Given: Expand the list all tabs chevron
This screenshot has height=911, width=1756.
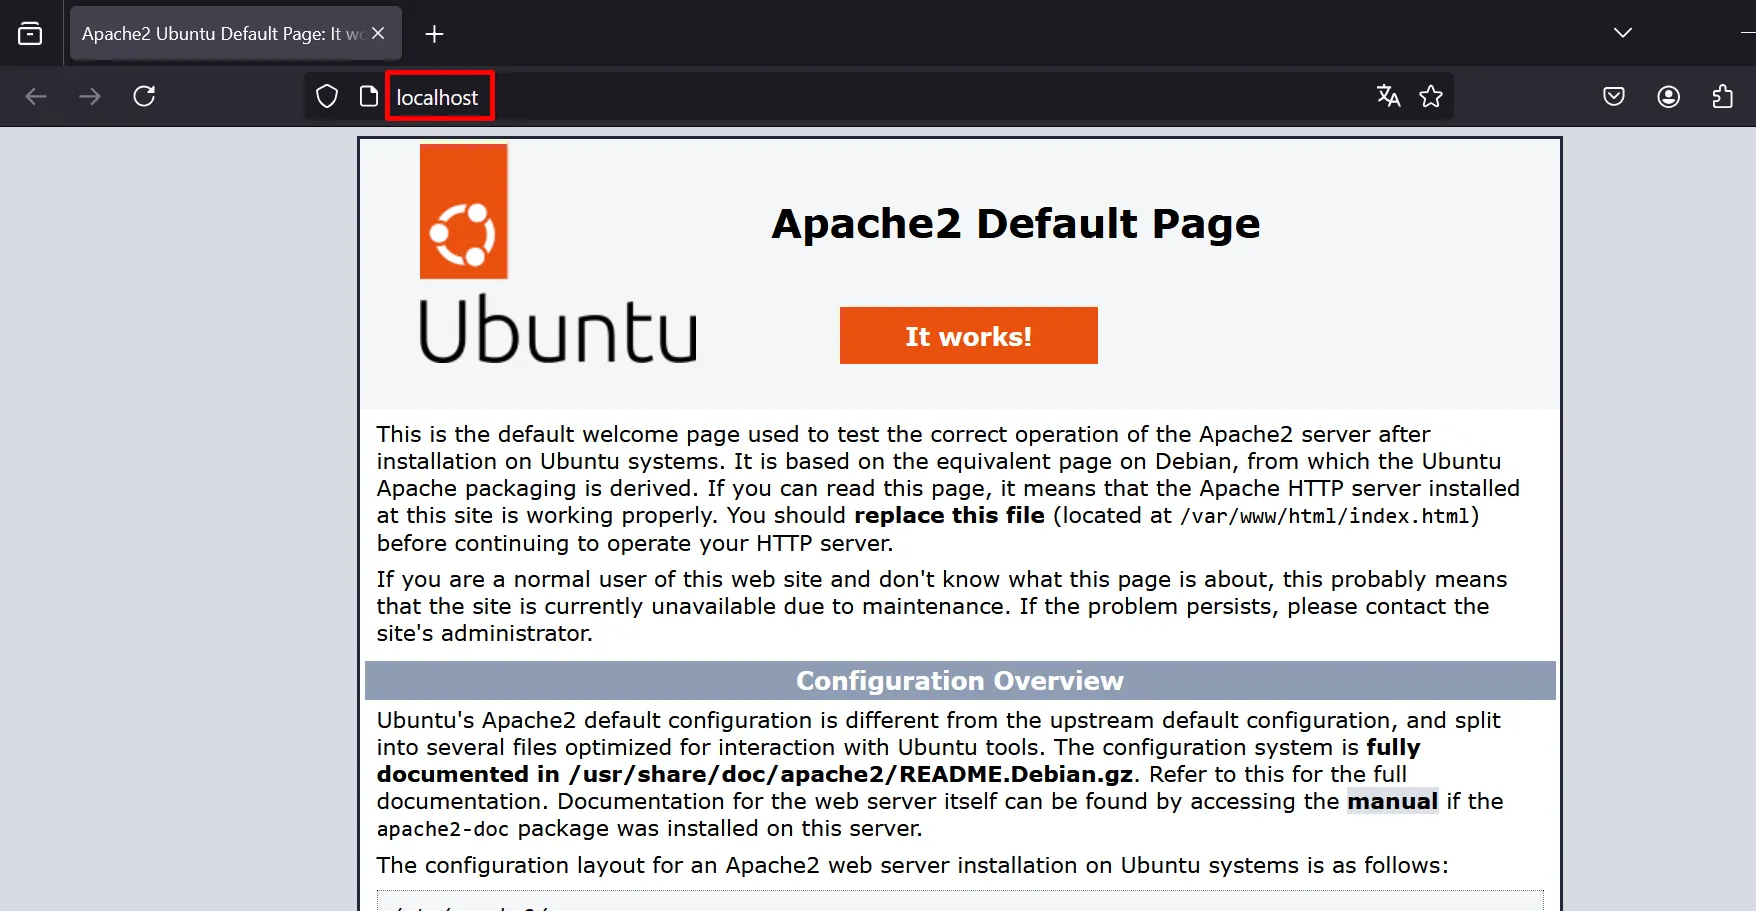Looking at the screenshot, I should [x=1622, y=33].
